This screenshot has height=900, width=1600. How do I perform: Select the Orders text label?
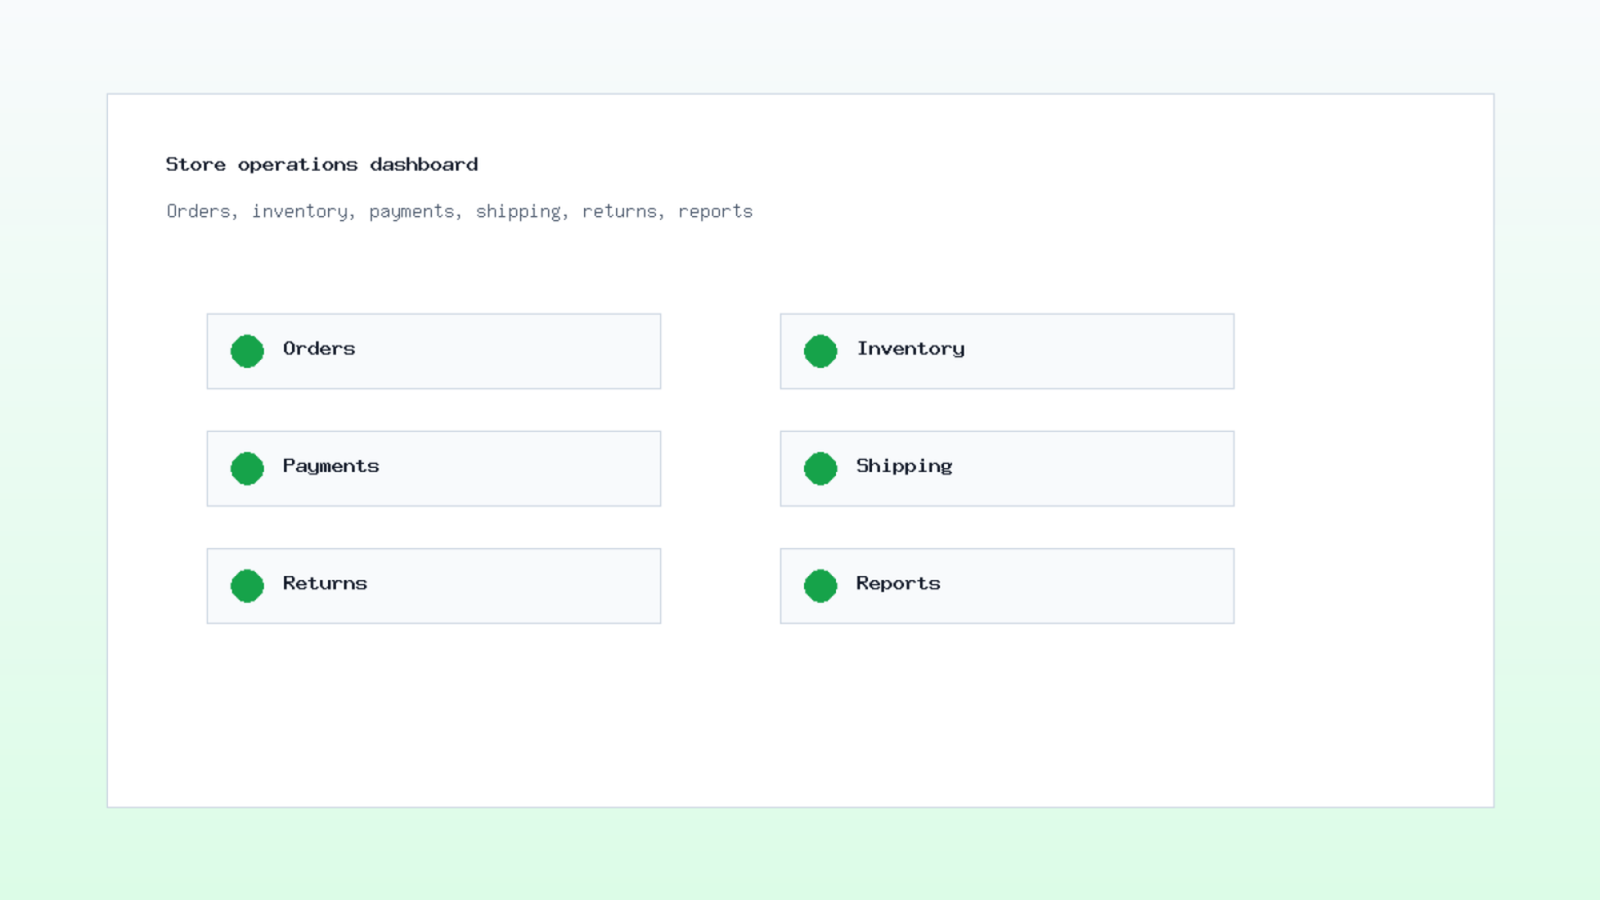click(x=319, y=348)
